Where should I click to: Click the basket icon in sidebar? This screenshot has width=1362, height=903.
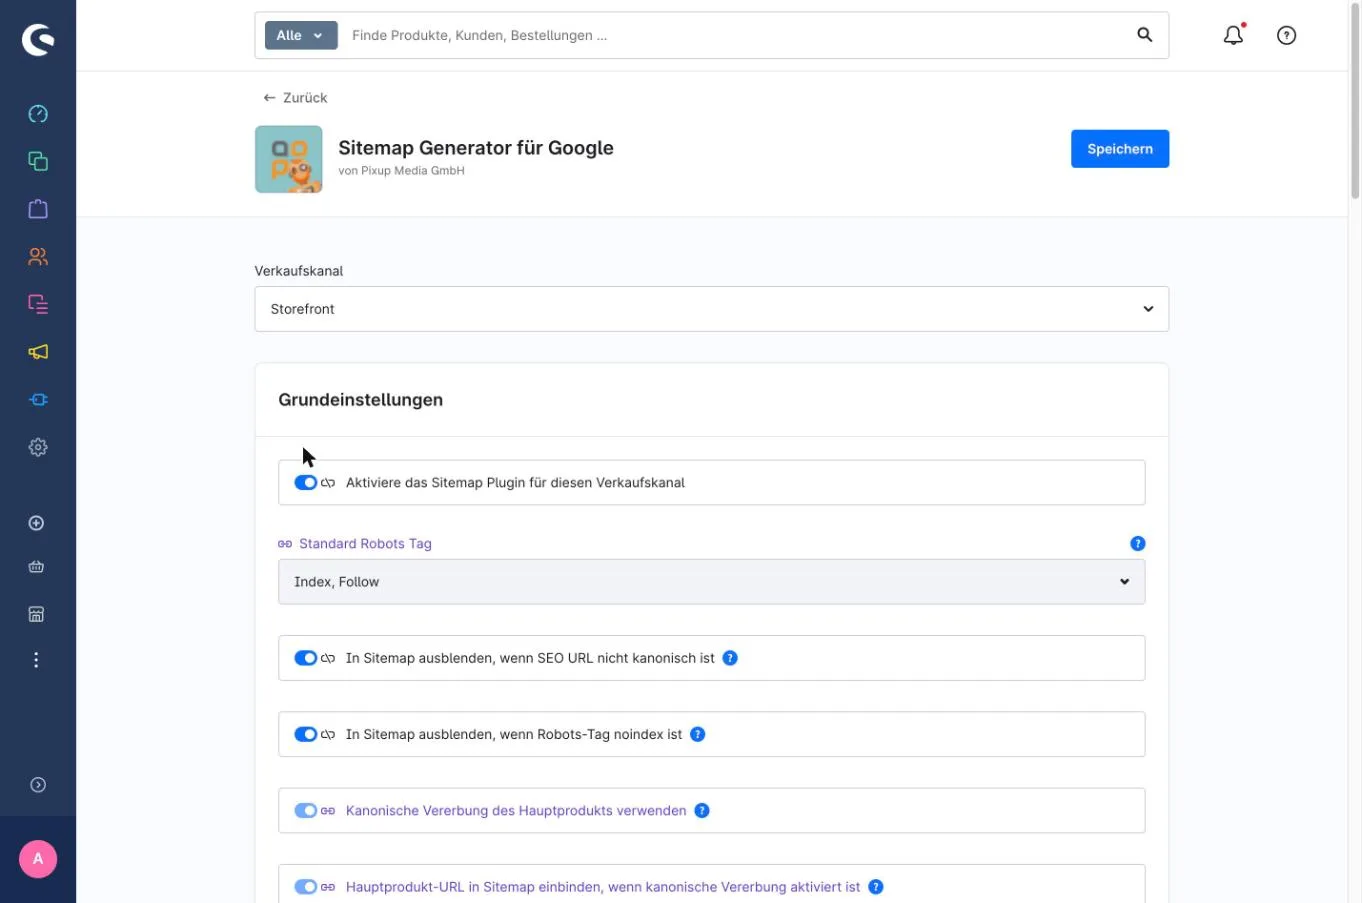(37, 567)
